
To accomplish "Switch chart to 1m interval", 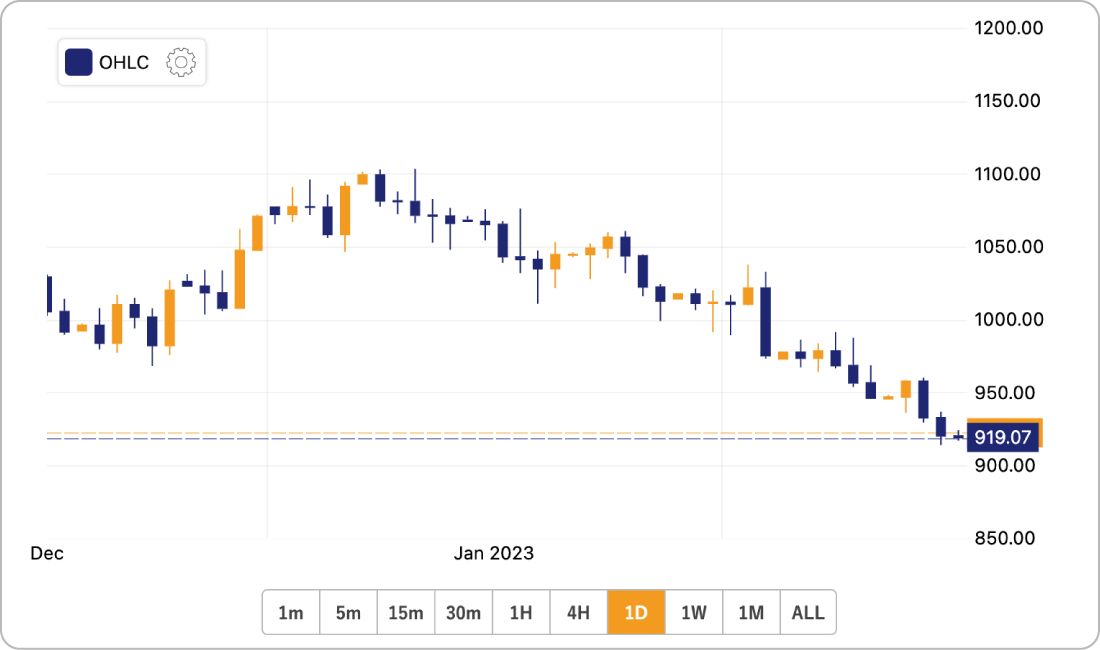I will click(x=291, y=612).
